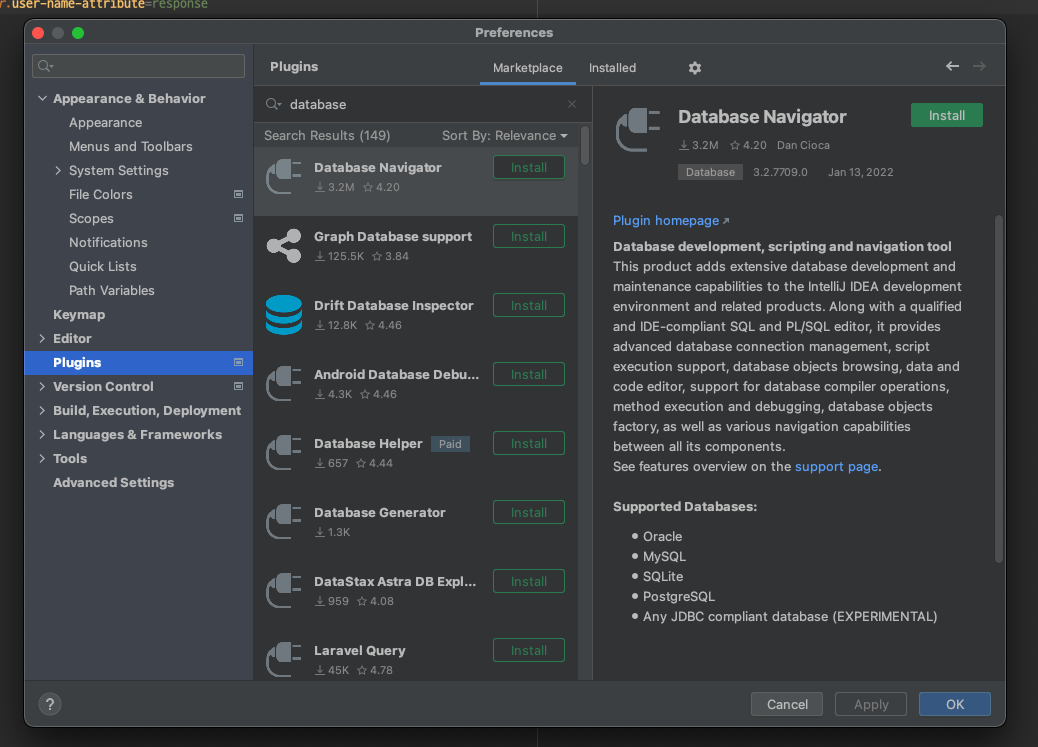Click the plugin description scrollbar
1038x747 pixels.
click(998, 389)
